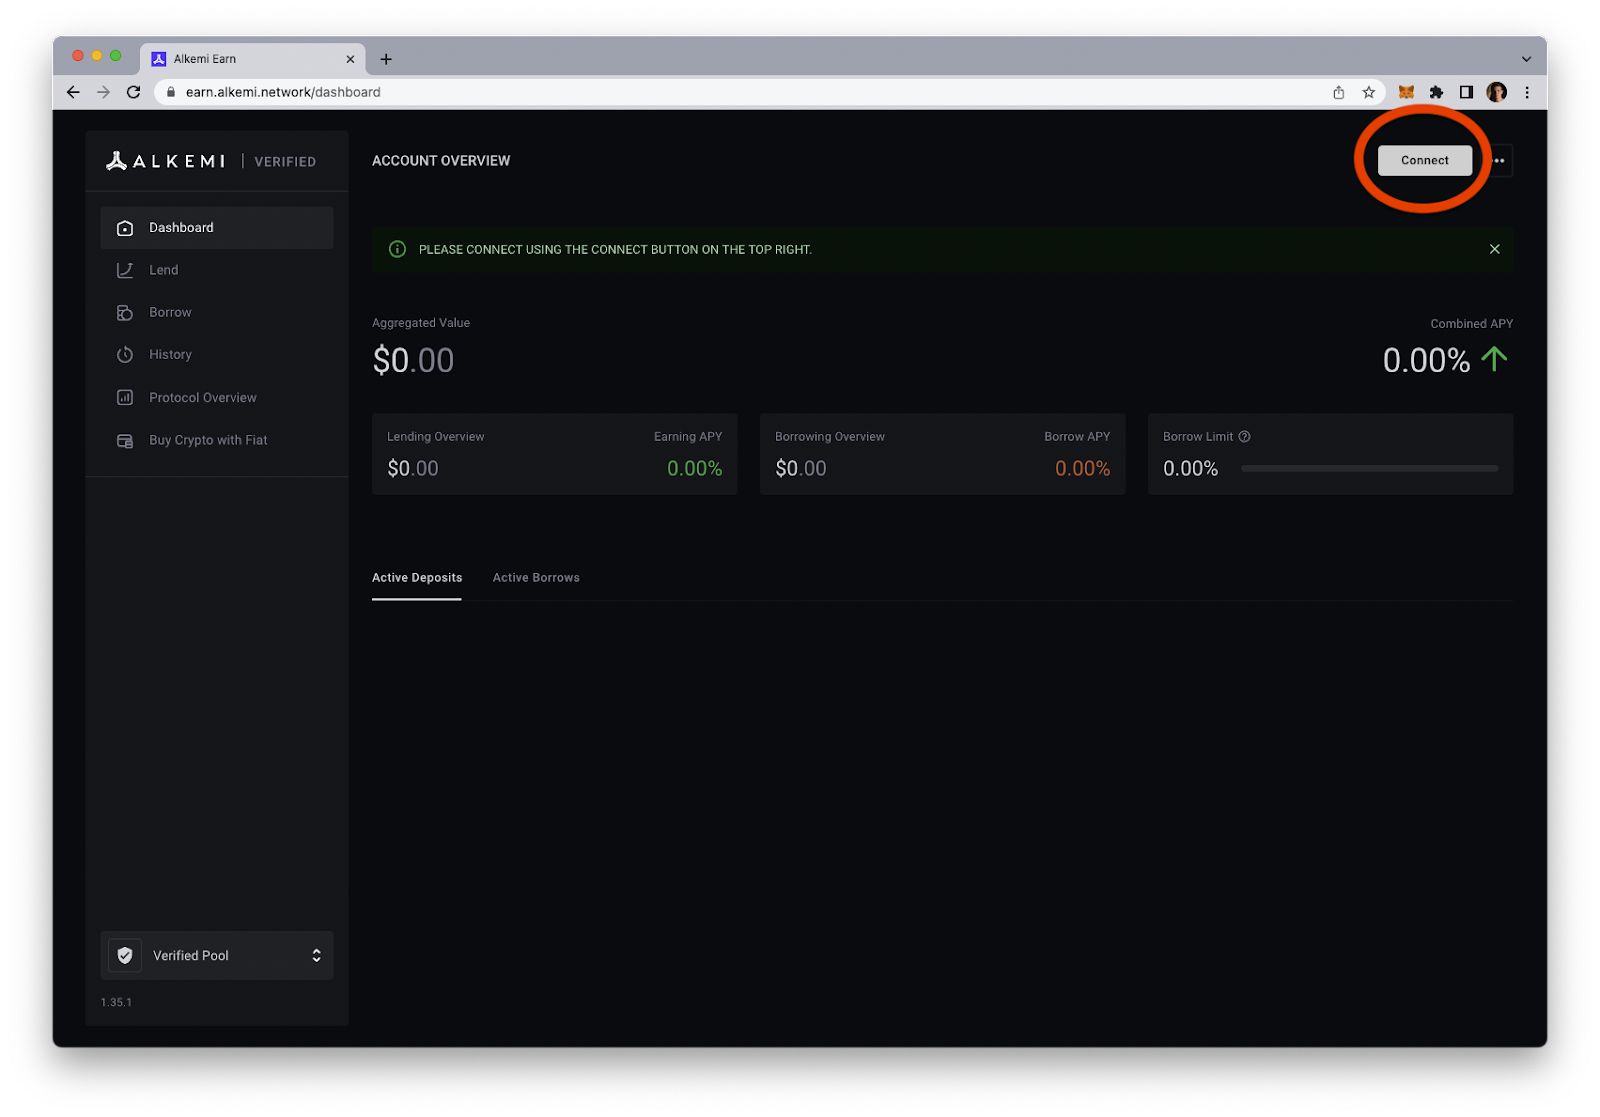1600x1117 pixels.
Task: Click the Buy Crypto with Fiat icon
Action: [125, 441]
